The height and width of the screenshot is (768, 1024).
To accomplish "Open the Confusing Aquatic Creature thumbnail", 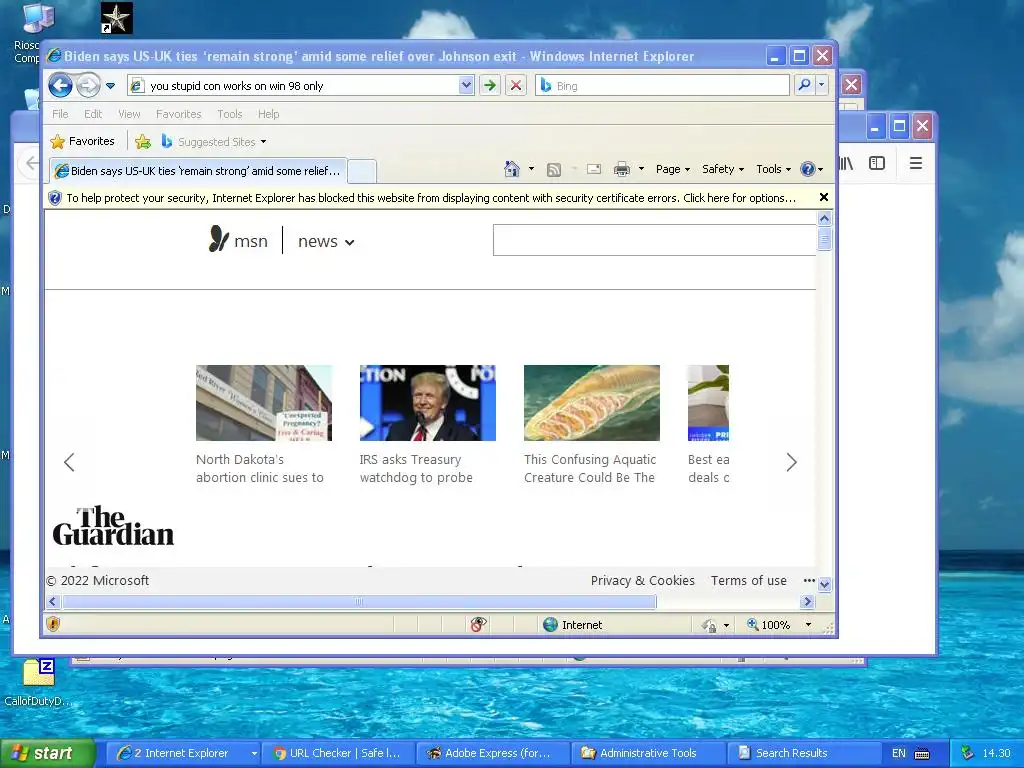I will 592,403.
